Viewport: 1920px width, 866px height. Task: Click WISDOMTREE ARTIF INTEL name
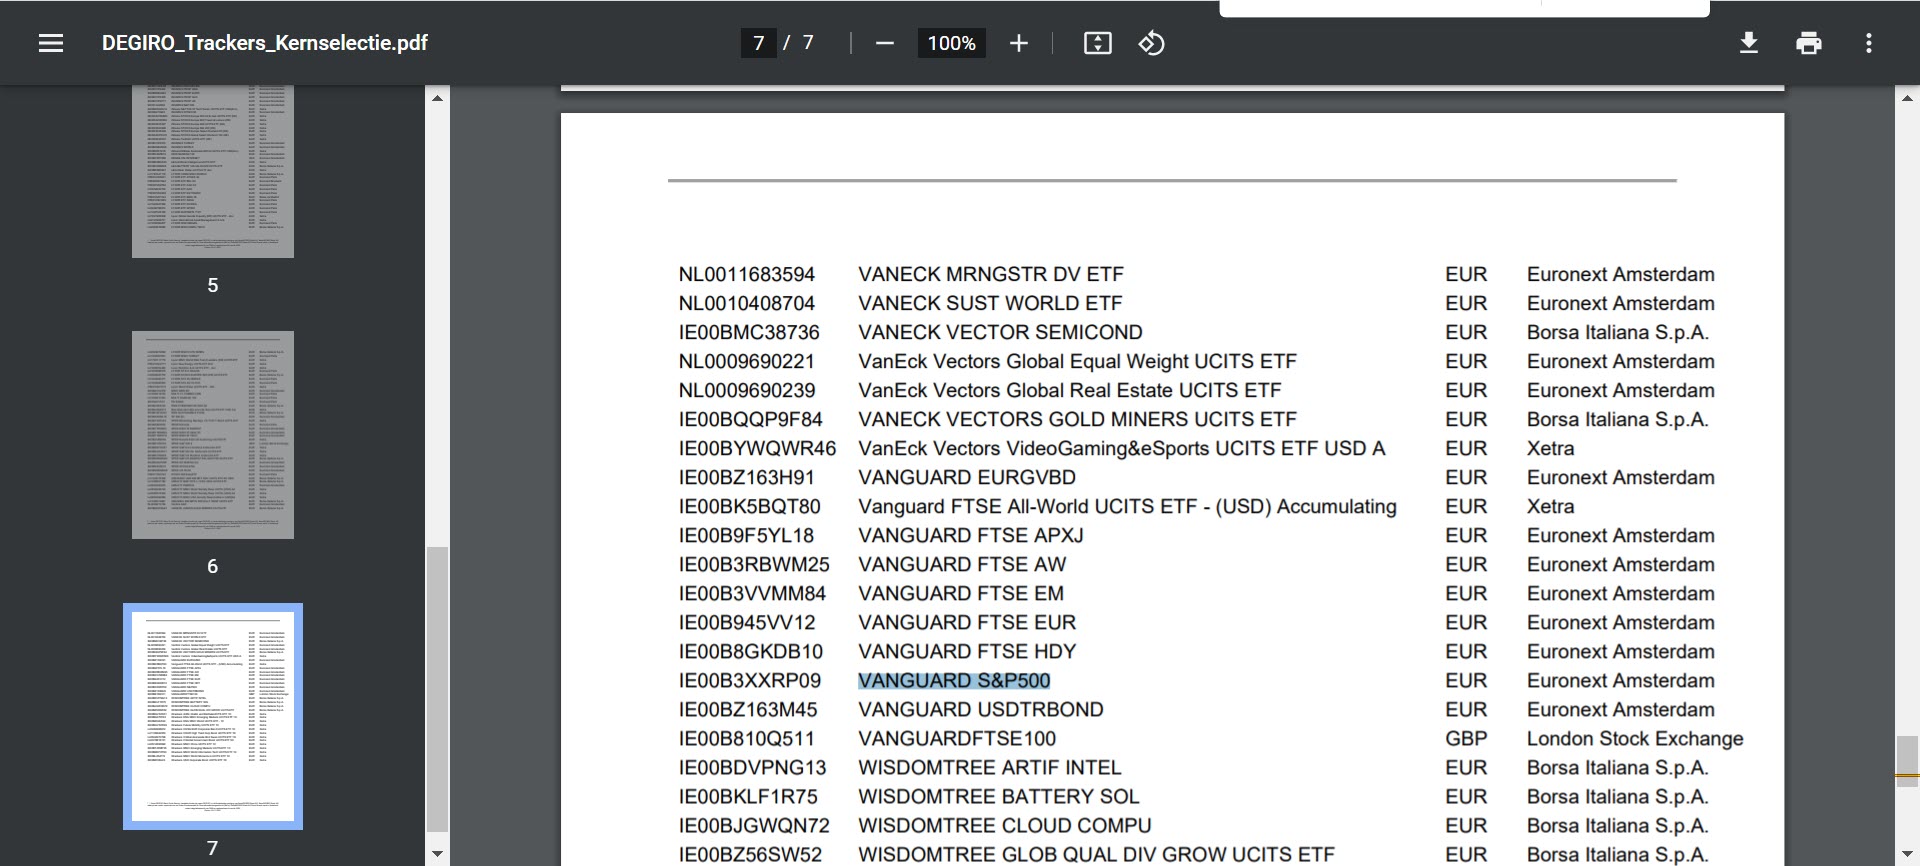[990, 768]
